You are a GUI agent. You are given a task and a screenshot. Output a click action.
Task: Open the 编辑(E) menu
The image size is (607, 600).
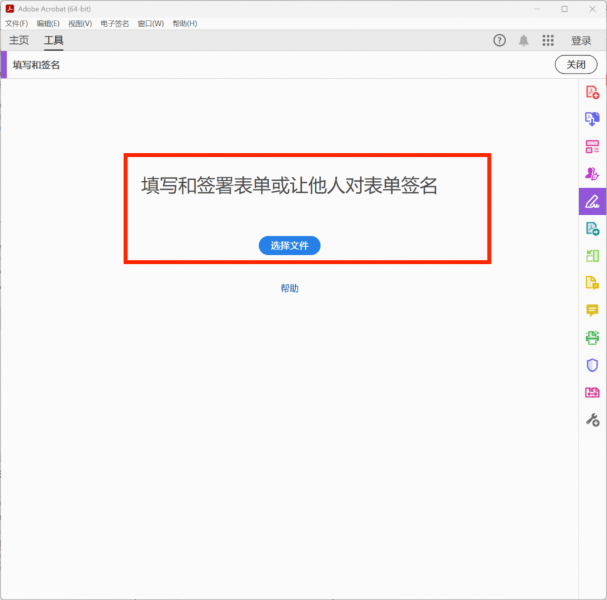[x=48, y=24]
